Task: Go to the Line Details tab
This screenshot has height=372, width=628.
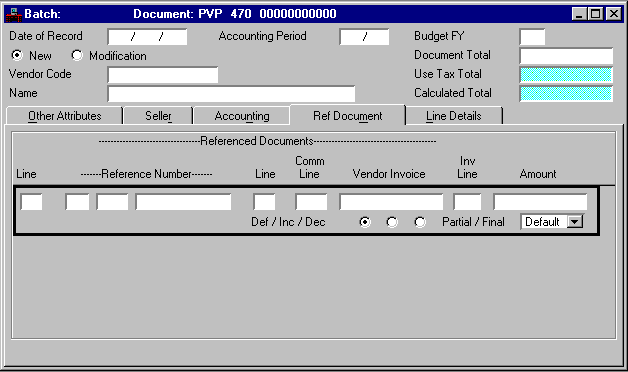Action: (454, 116)
